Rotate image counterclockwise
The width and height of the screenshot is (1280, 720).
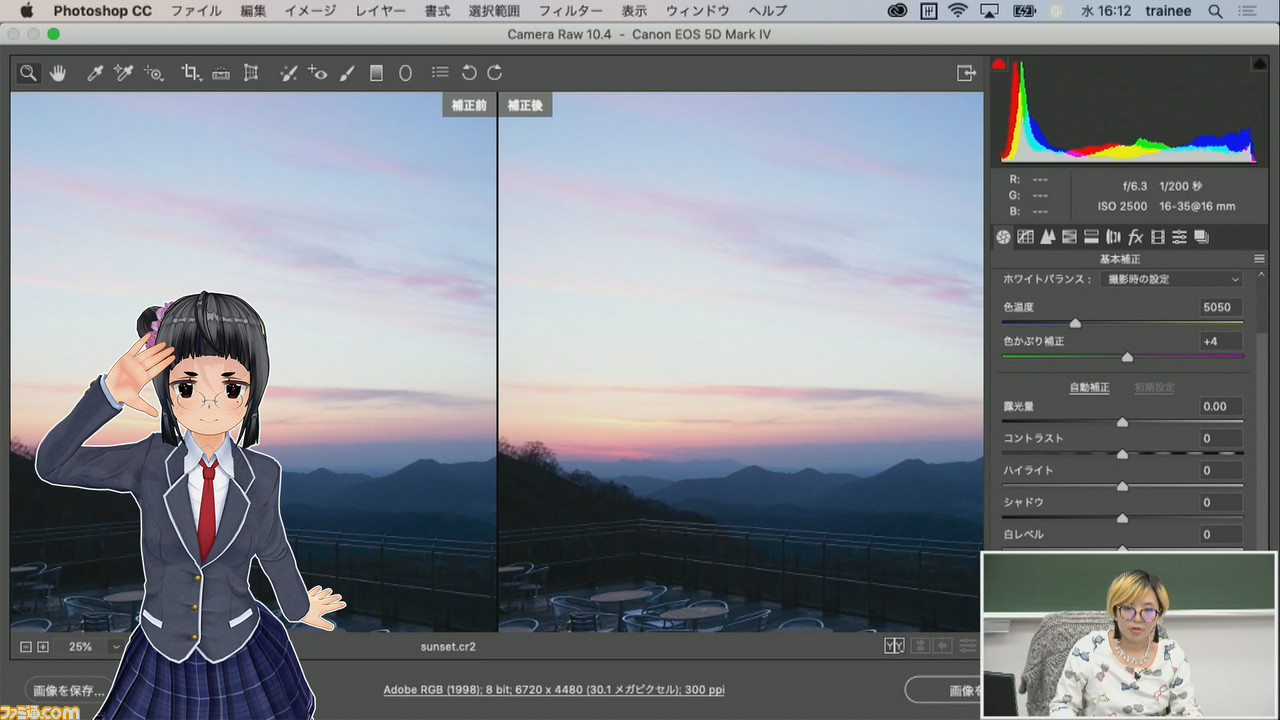(469, 73)
